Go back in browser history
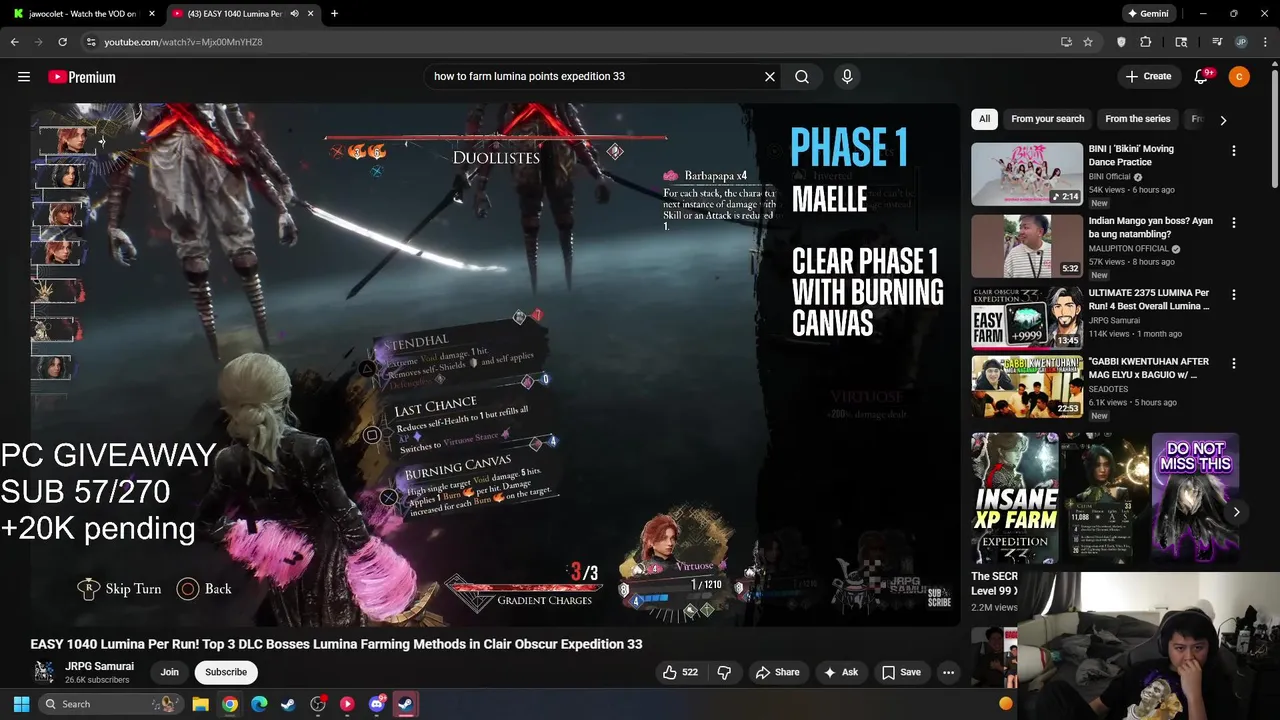Screen dimensions: 1280x720 [14, 42]
